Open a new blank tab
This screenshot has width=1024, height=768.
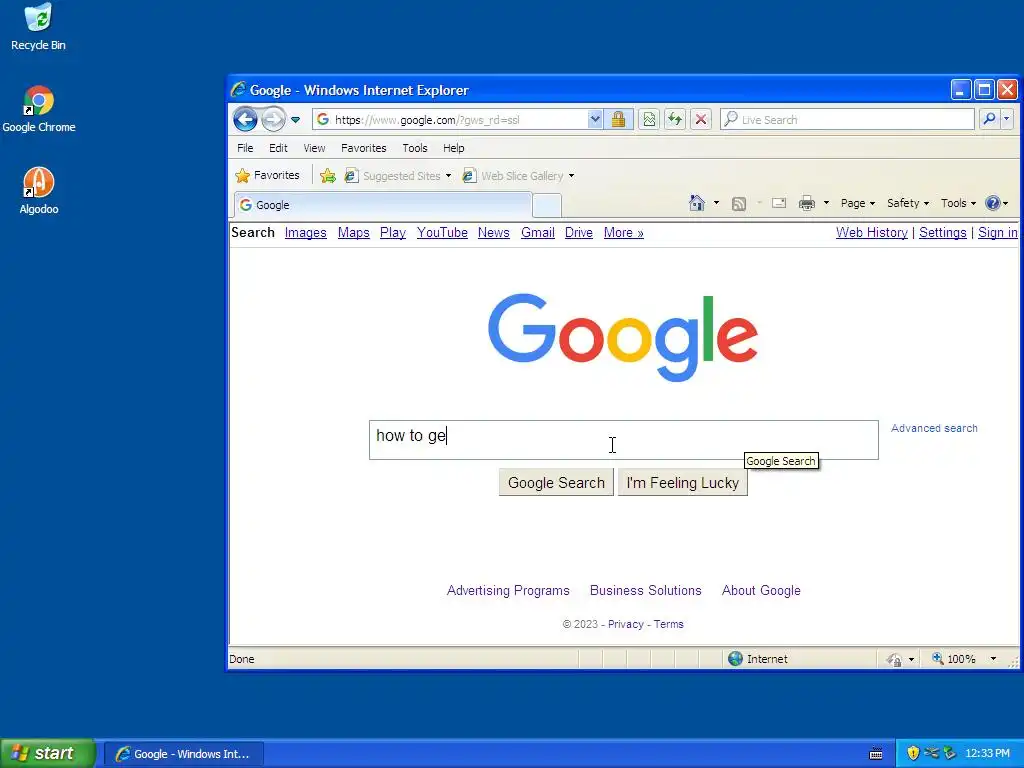pos(547,206)
